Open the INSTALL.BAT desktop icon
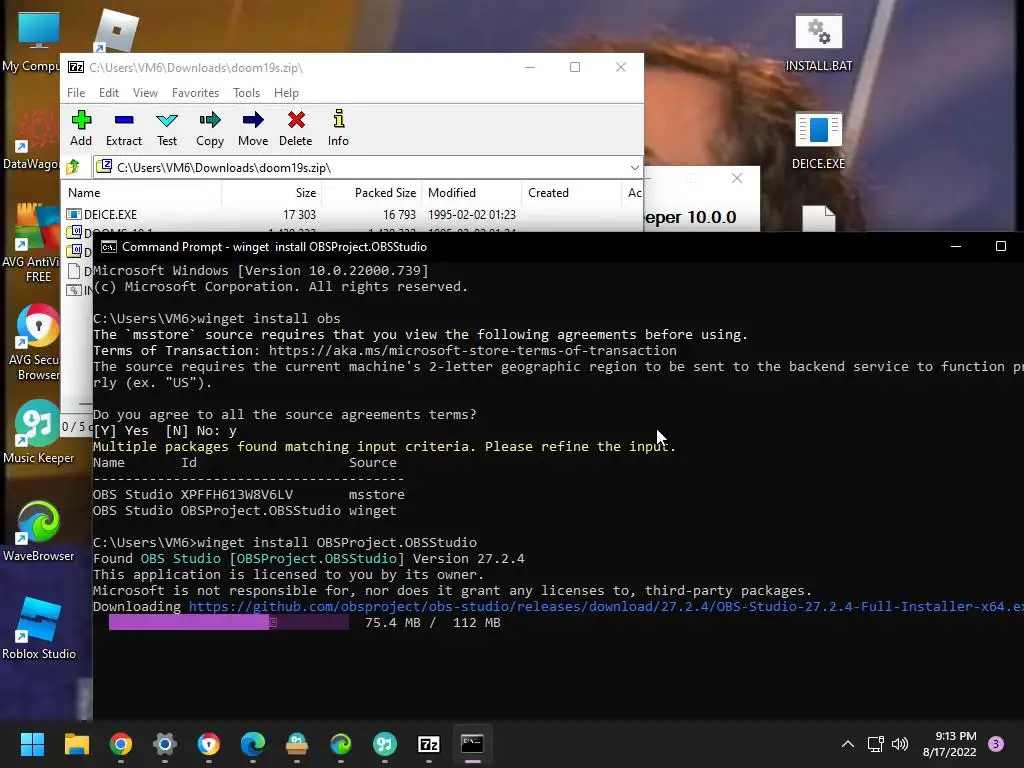This screenshot has height=768, width=1024. [x=819, y=43]
